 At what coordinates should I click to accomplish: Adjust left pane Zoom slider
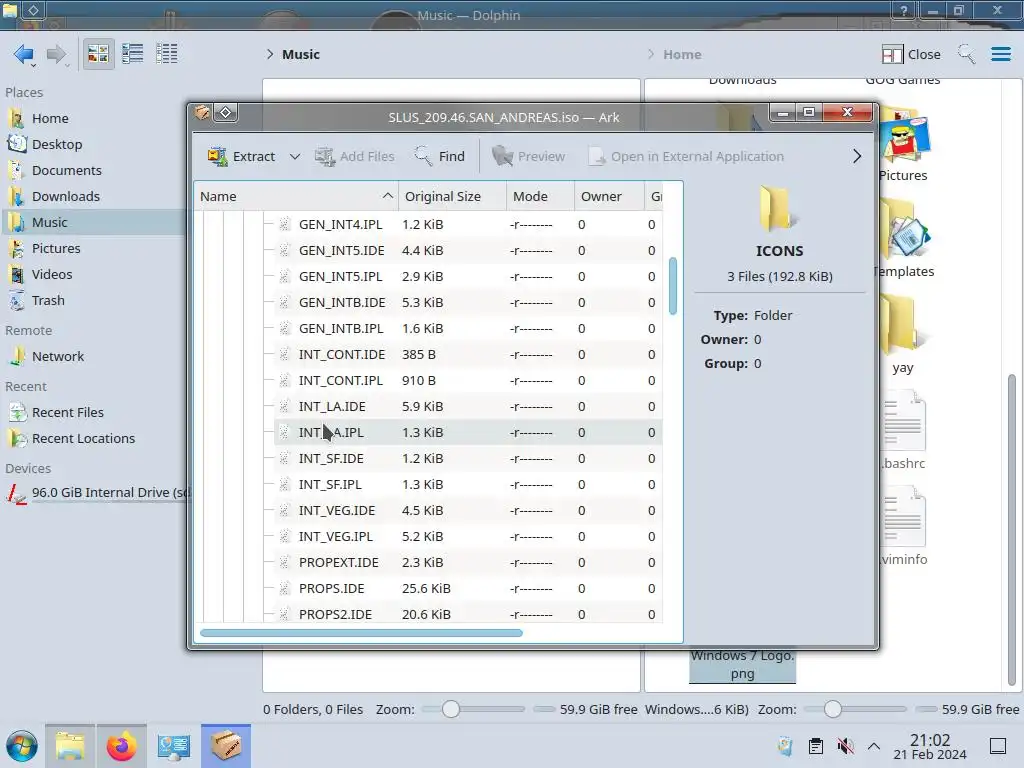473,709
